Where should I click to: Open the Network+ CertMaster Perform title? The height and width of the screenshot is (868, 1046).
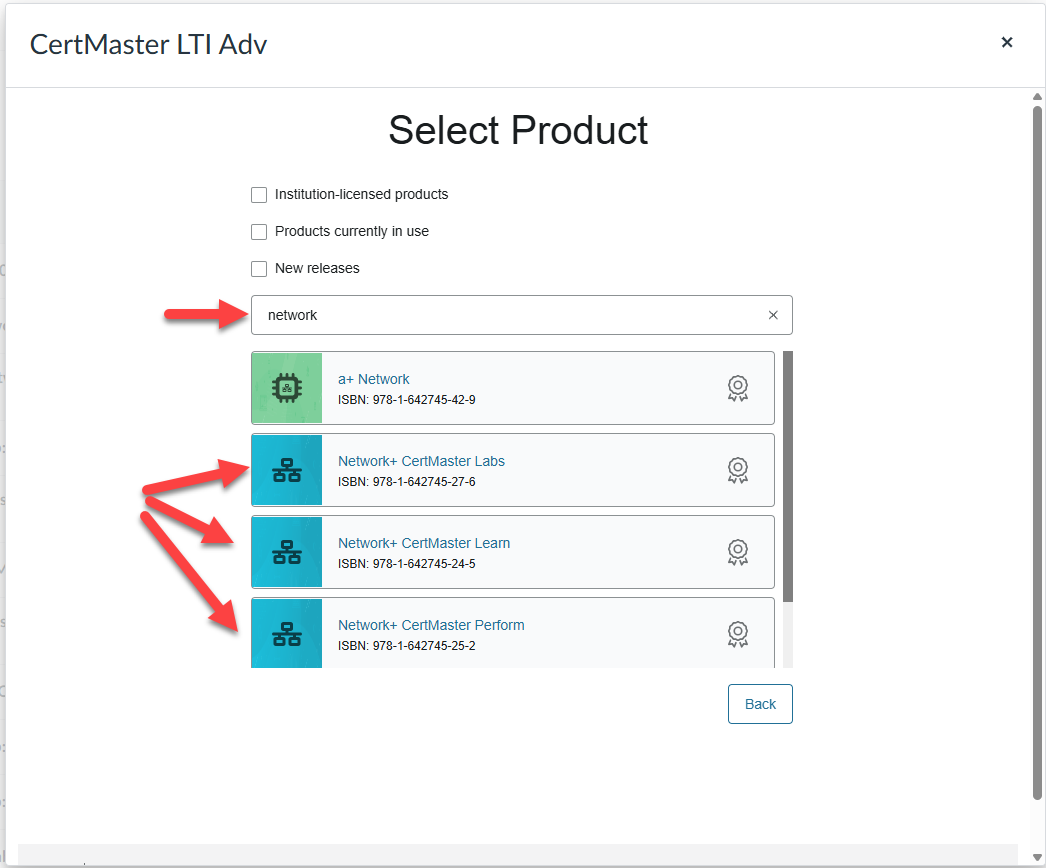(x=431, y=625)
